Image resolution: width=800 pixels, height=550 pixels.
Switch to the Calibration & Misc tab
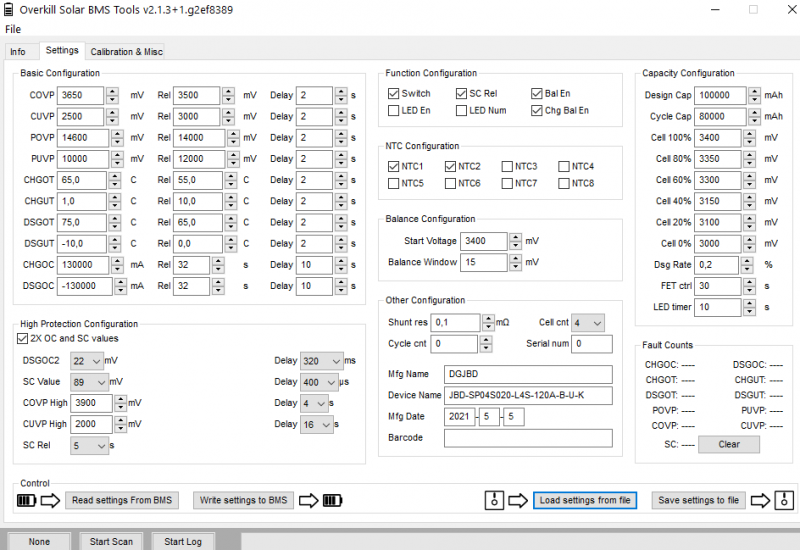pos(126,51)
